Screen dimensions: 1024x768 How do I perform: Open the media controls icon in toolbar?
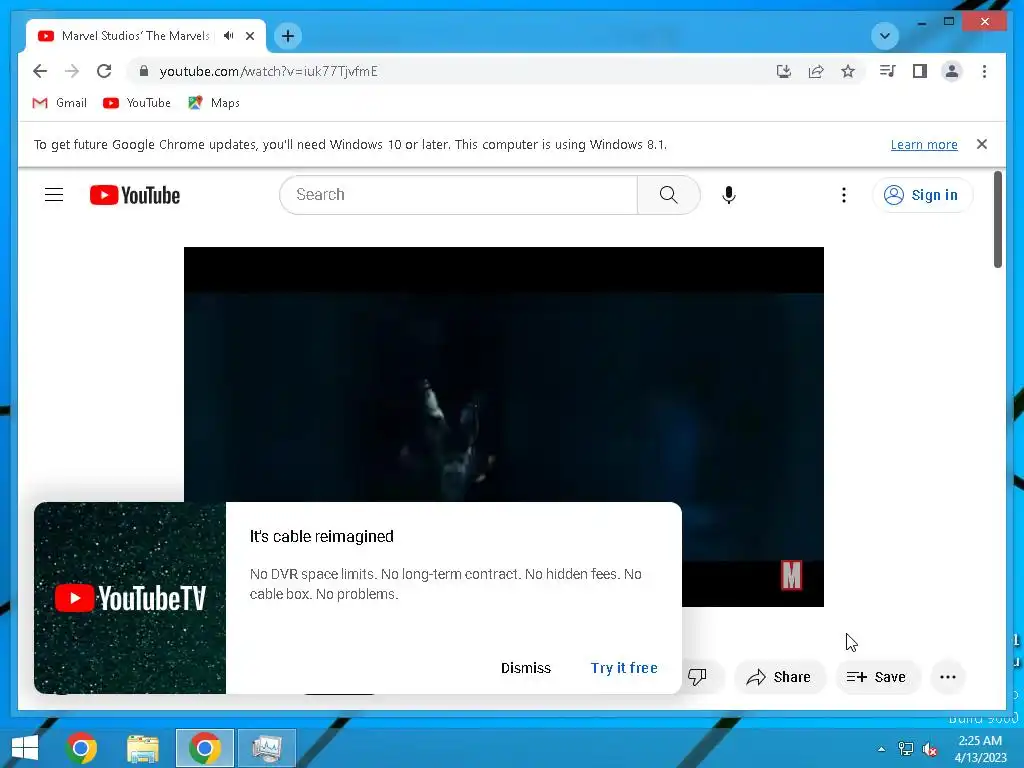(x=888, y=71)
